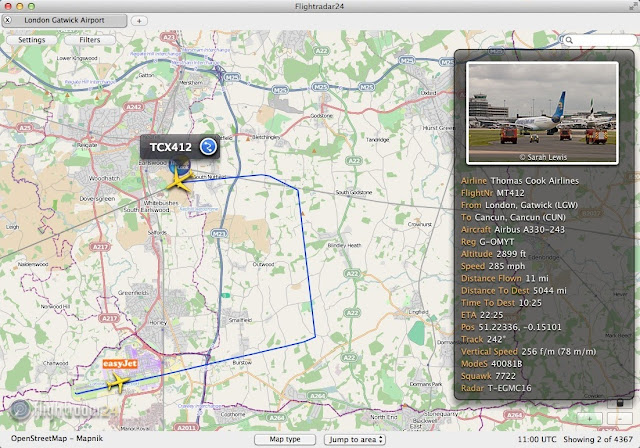Click the magnifier search icon
Screen dimensions: 640x448
pos(569,40)
